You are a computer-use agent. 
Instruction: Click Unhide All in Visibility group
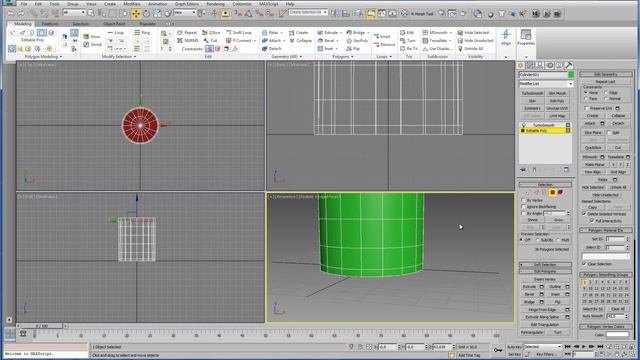point(470,49)
